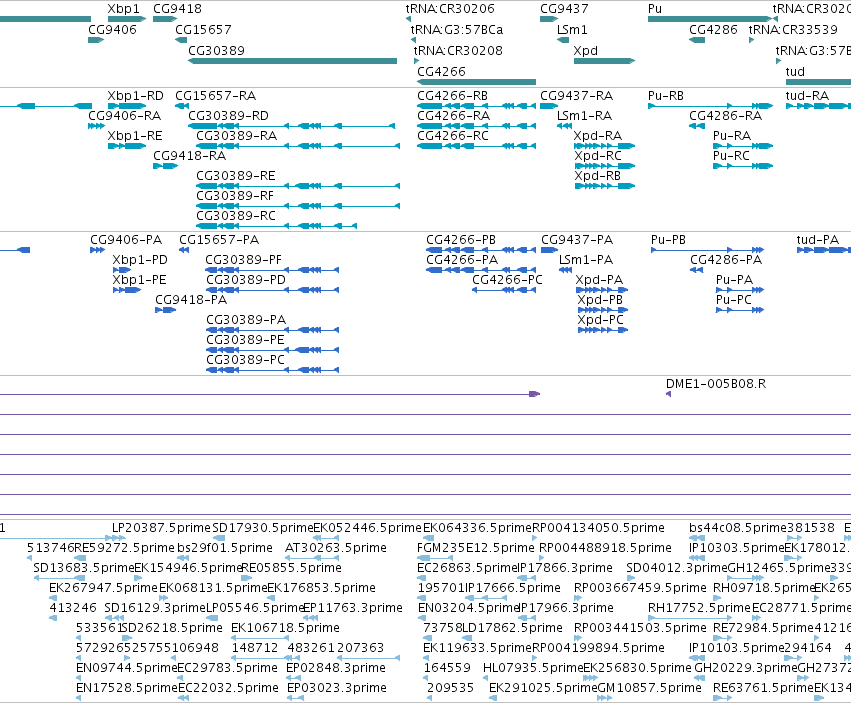
Task: Click the CG9406 gene label
Action: [x=112, y=29]
